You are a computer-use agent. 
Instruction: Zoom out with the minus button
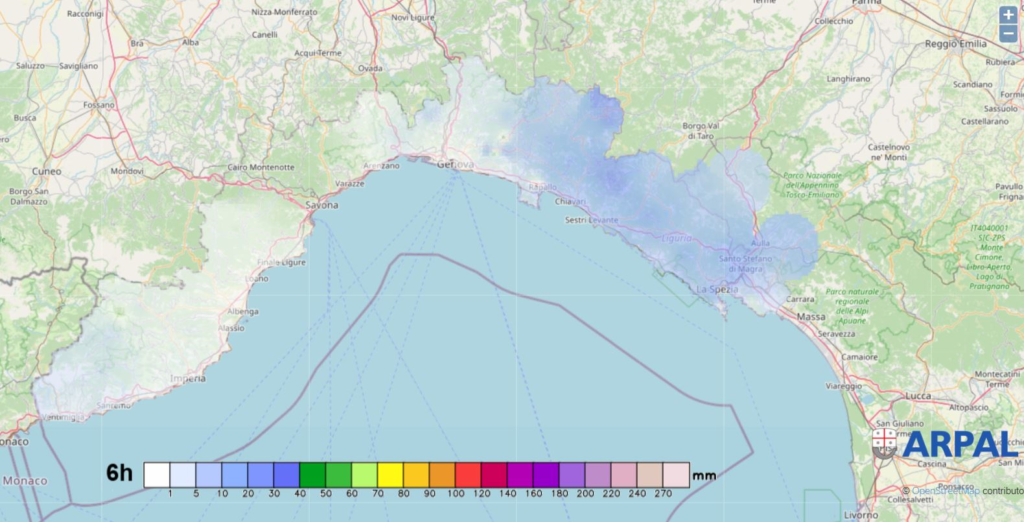1008,34
